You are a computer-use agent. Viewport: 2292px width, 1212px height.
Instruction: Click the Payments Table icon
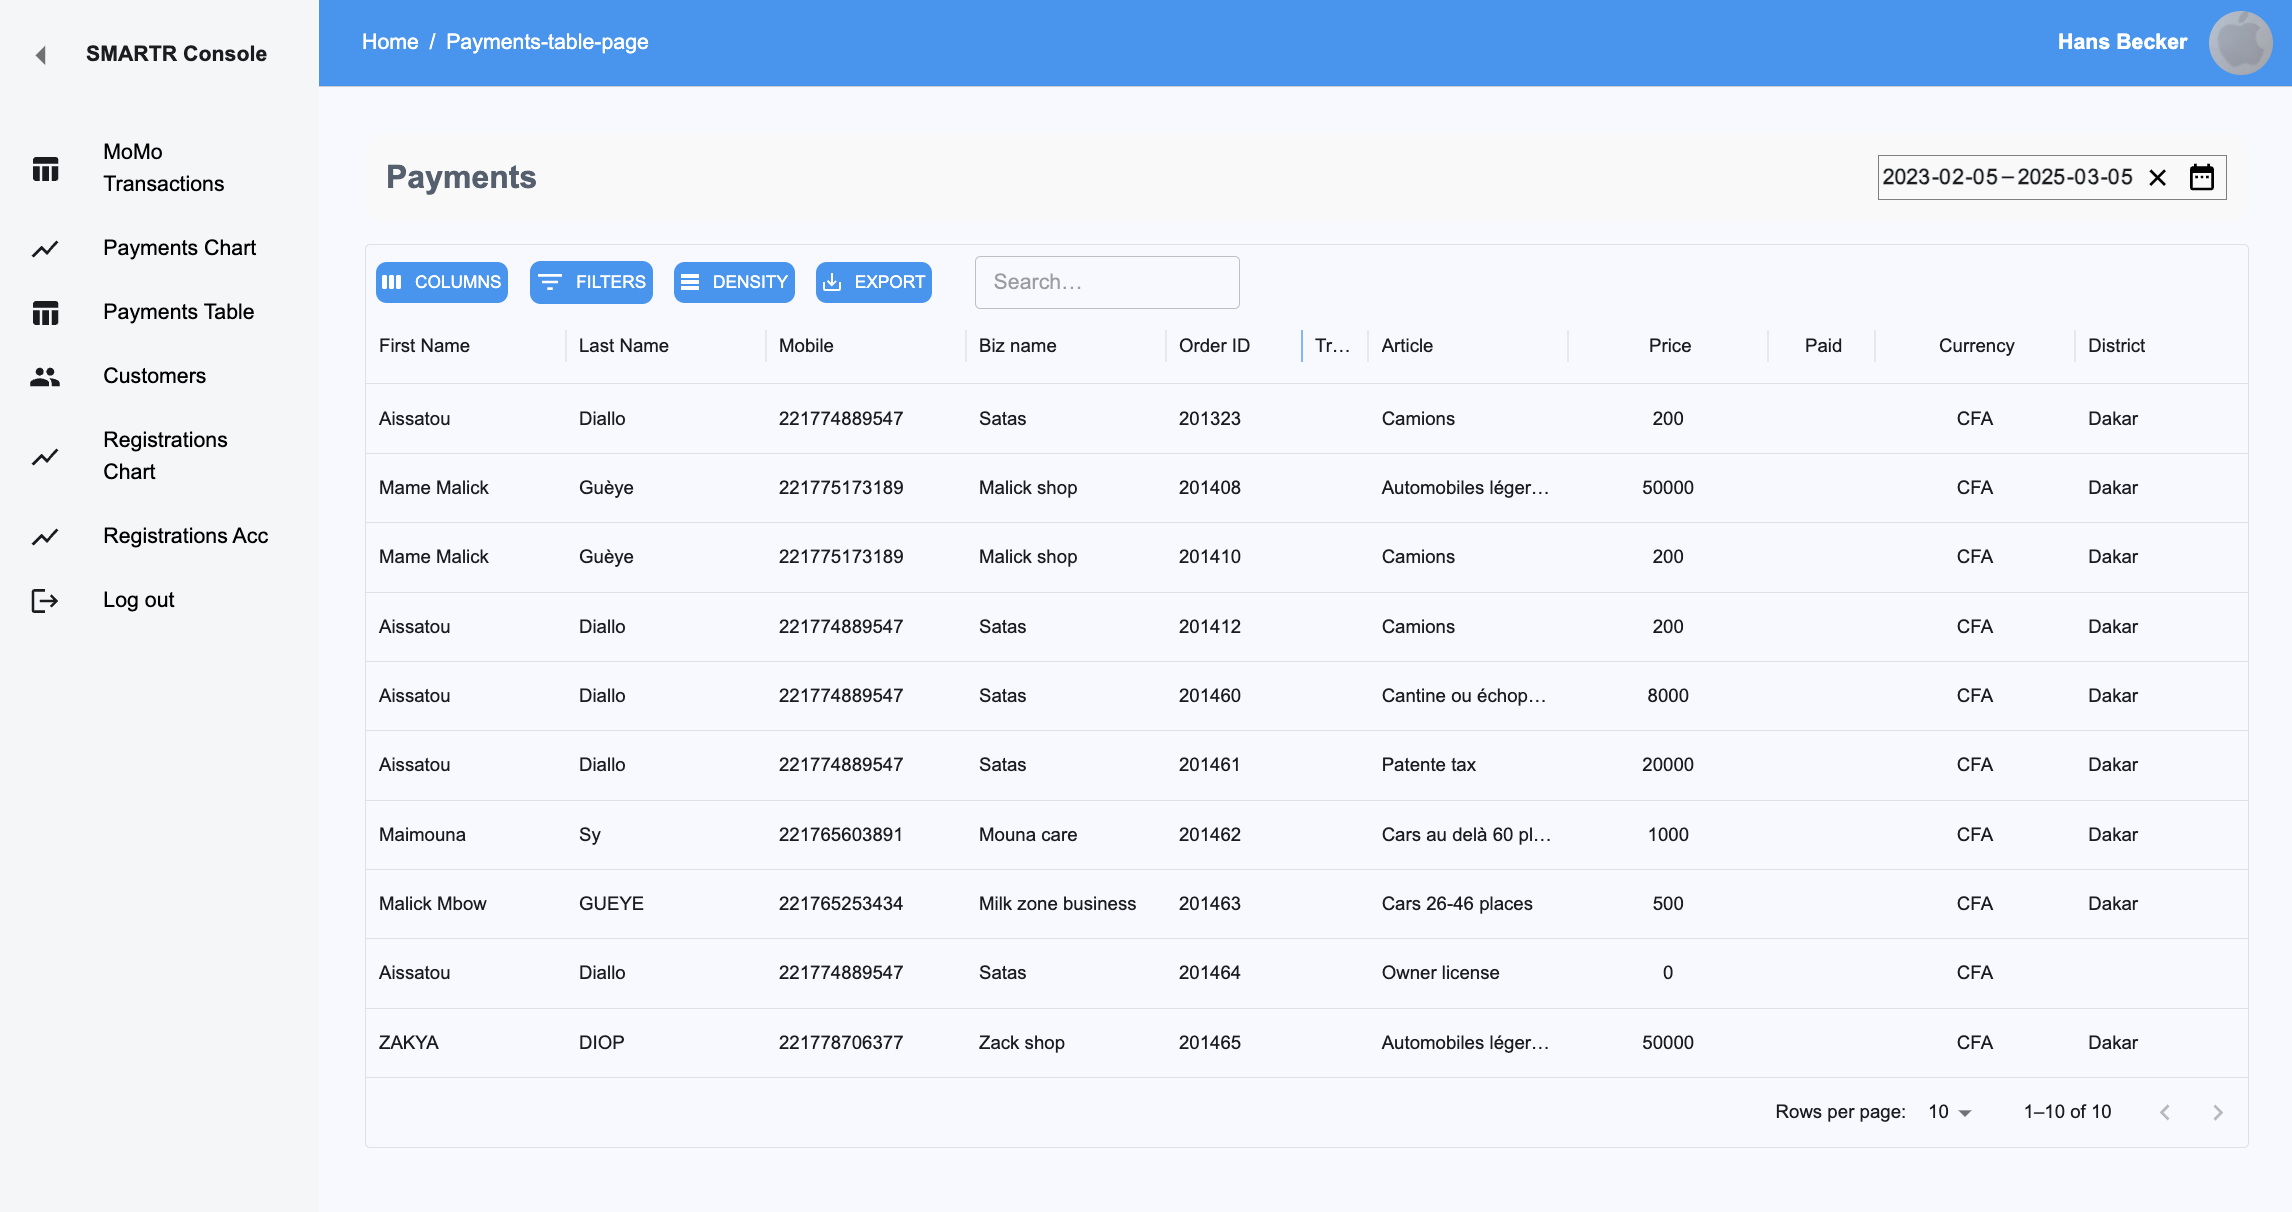click(x=46, y=312)
